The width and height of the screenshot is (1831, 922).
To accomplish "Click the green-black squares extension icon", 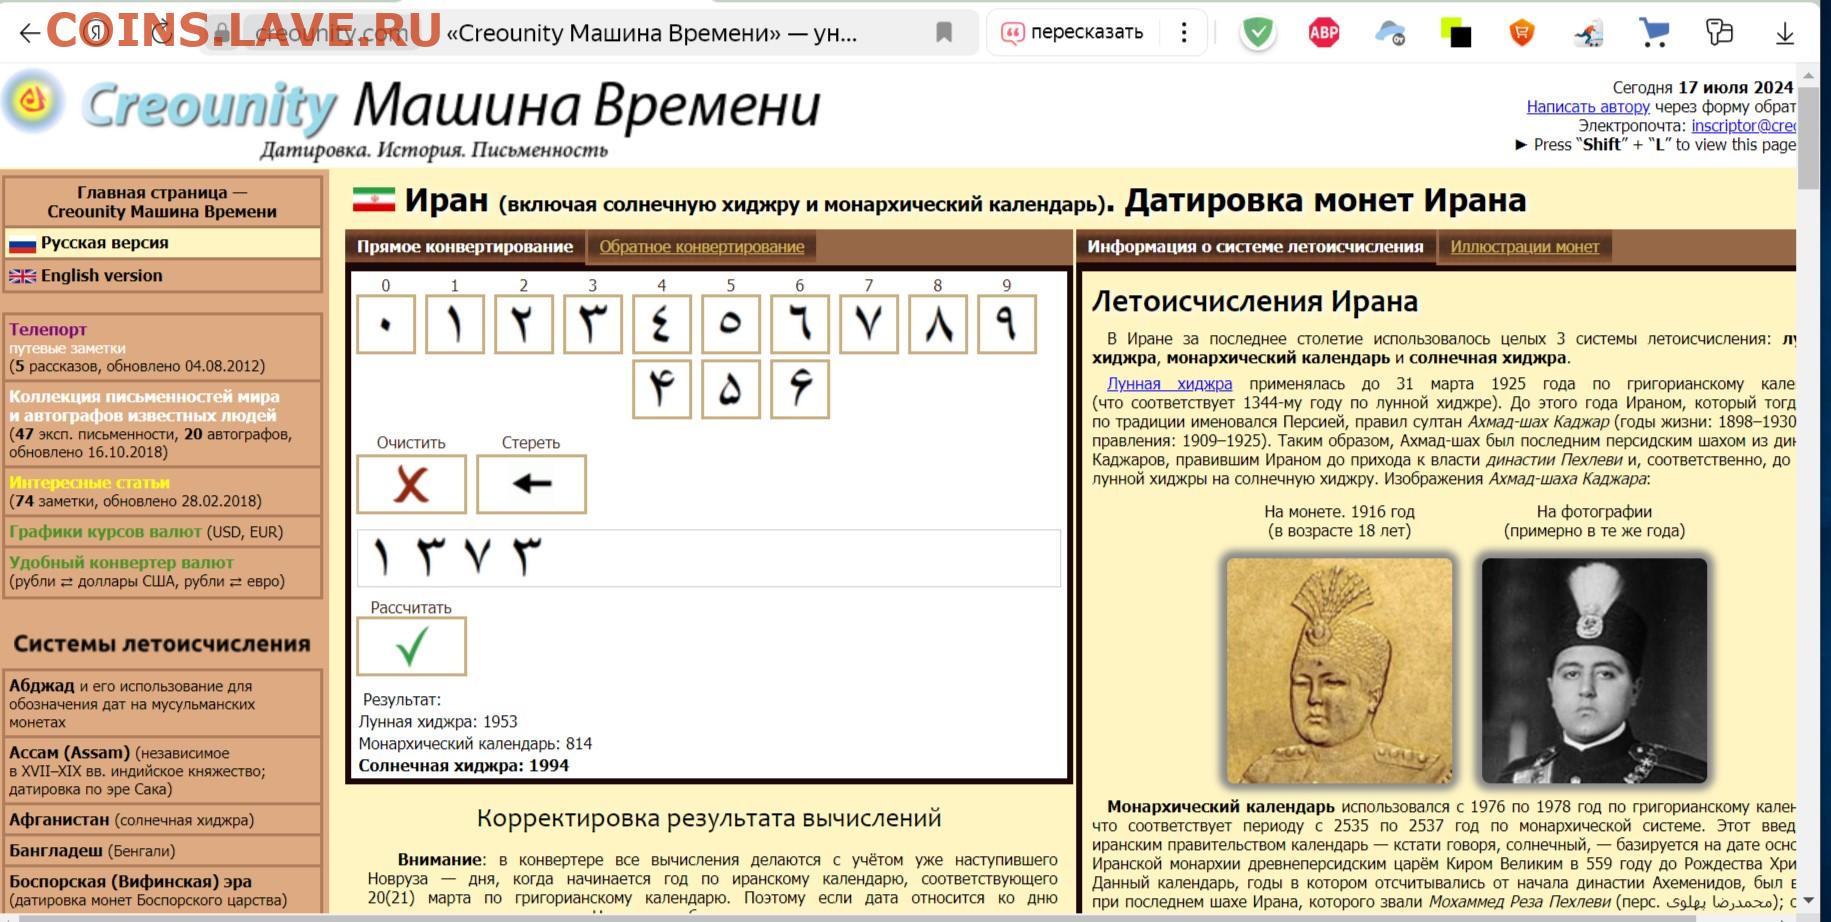I will click(1455, 33).
